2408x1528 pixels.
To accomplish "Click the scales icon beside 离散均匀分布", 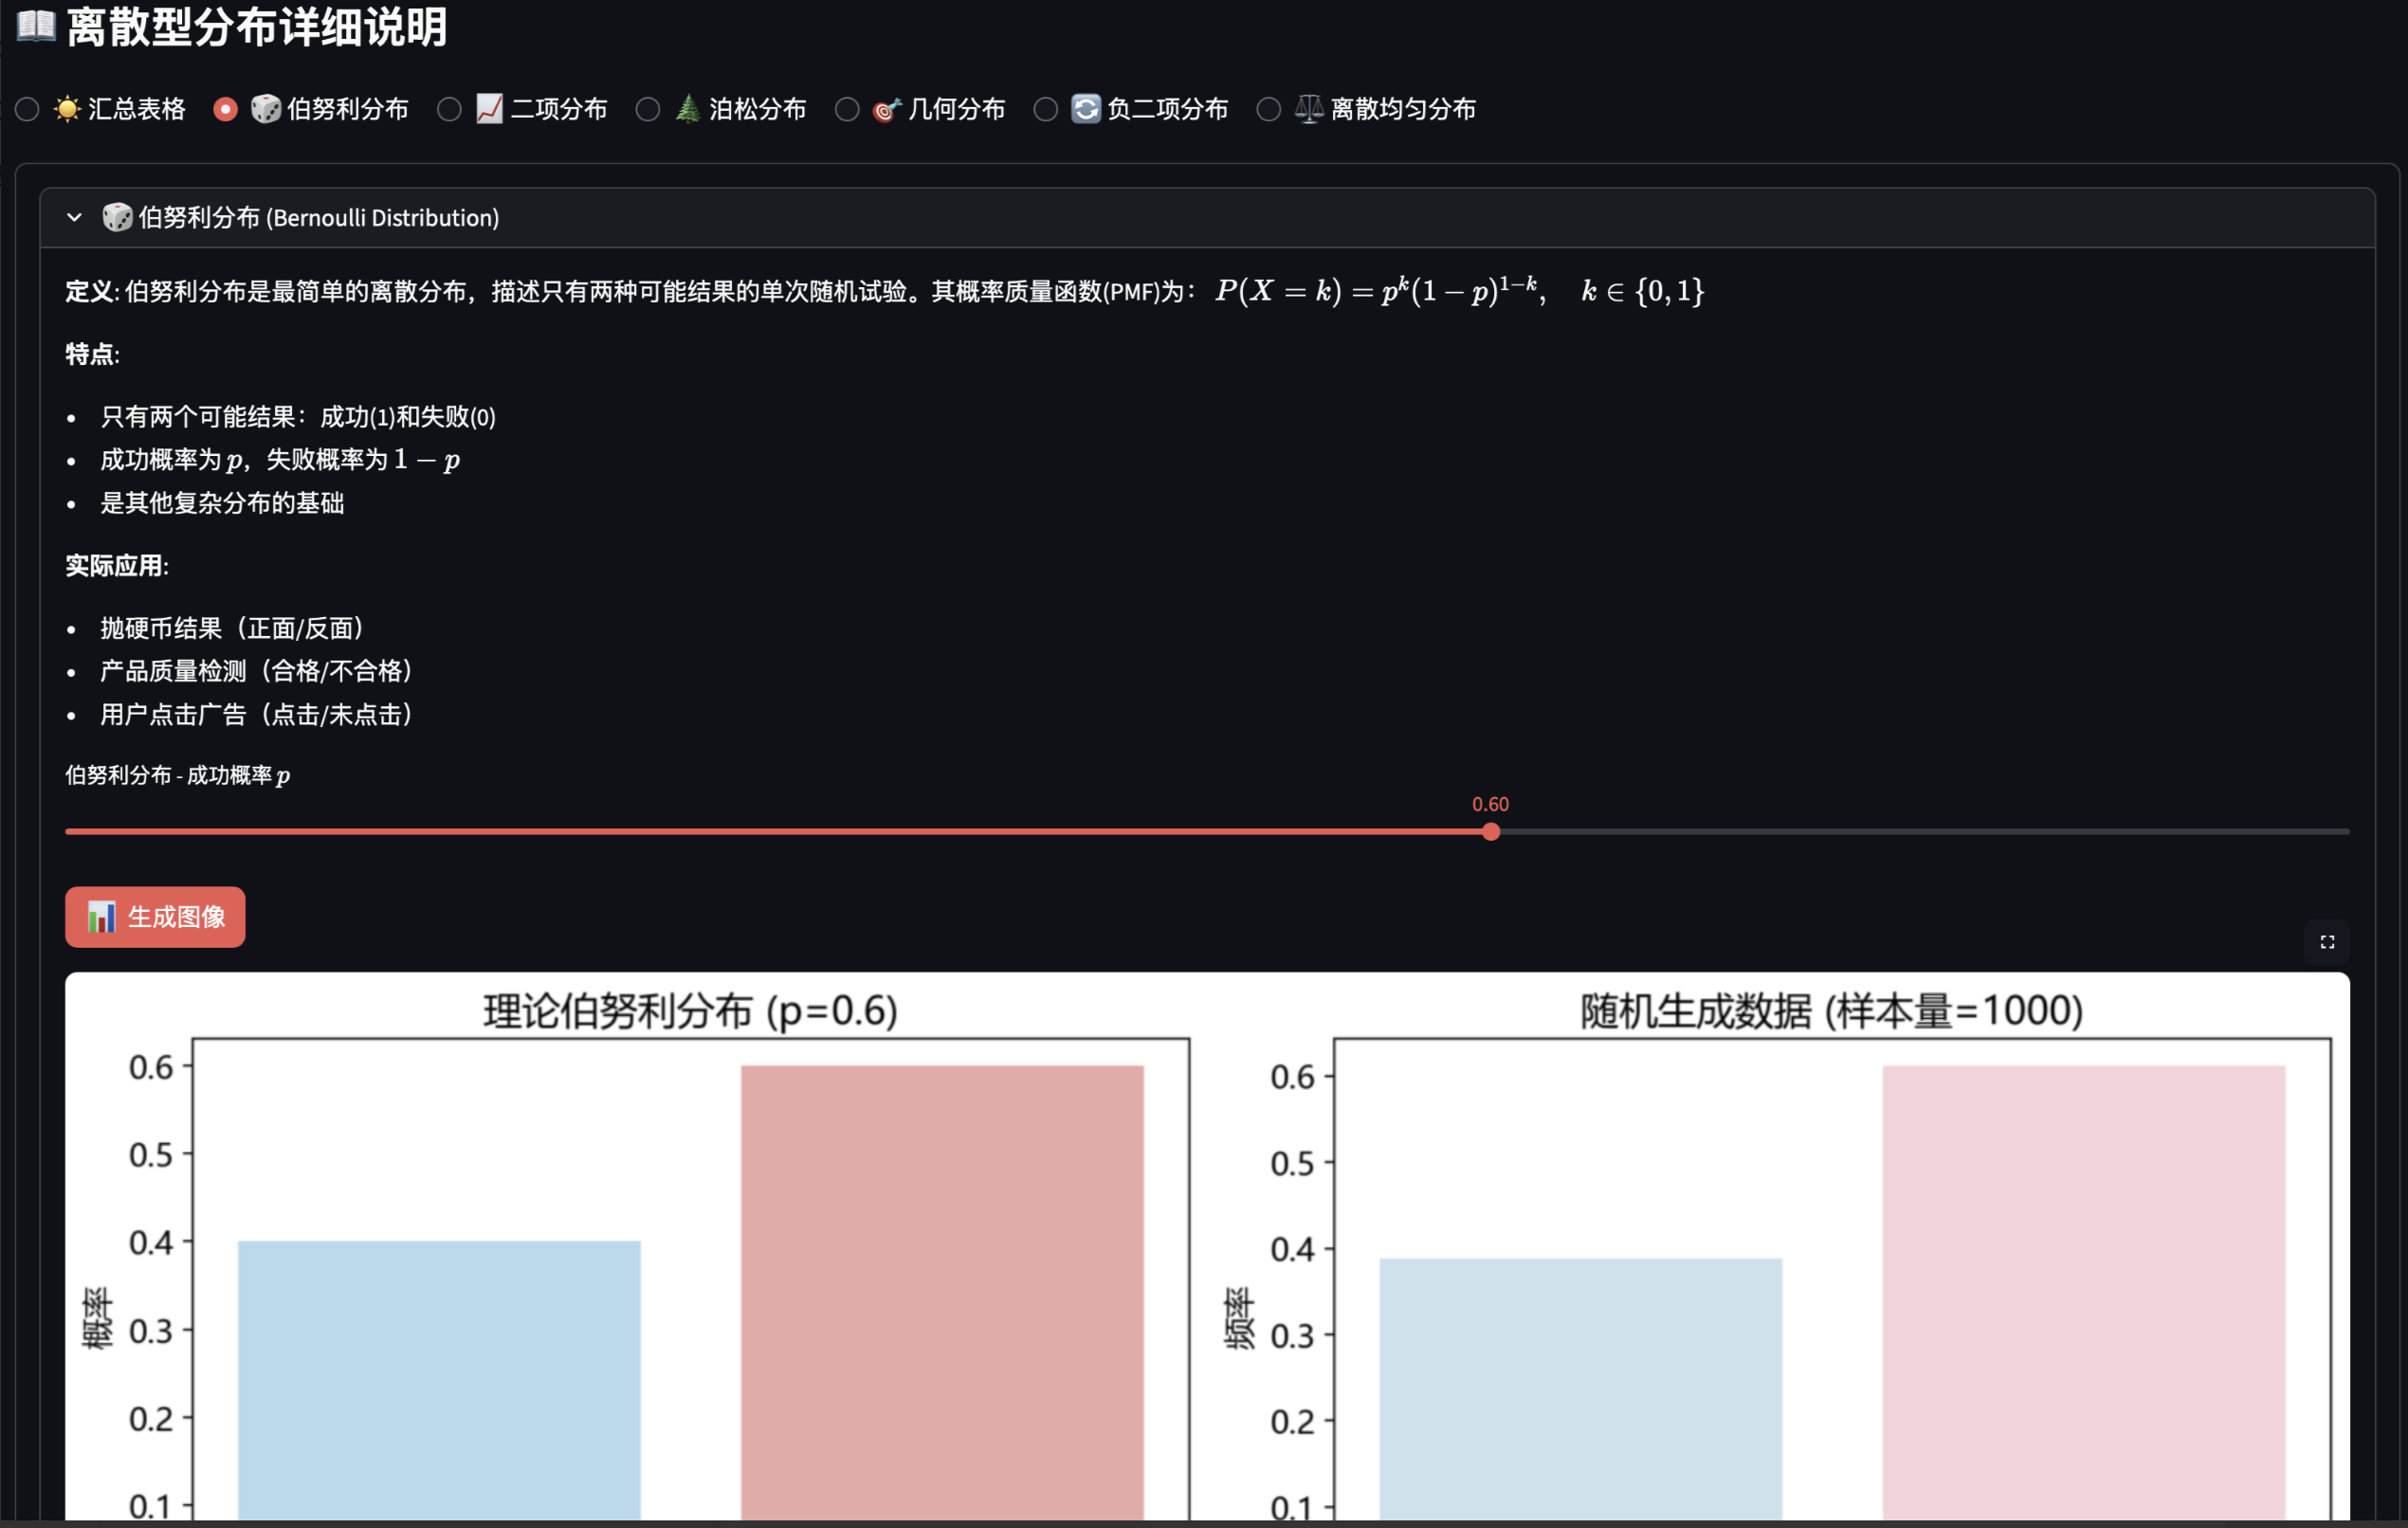I will [x=1307, y=109].
